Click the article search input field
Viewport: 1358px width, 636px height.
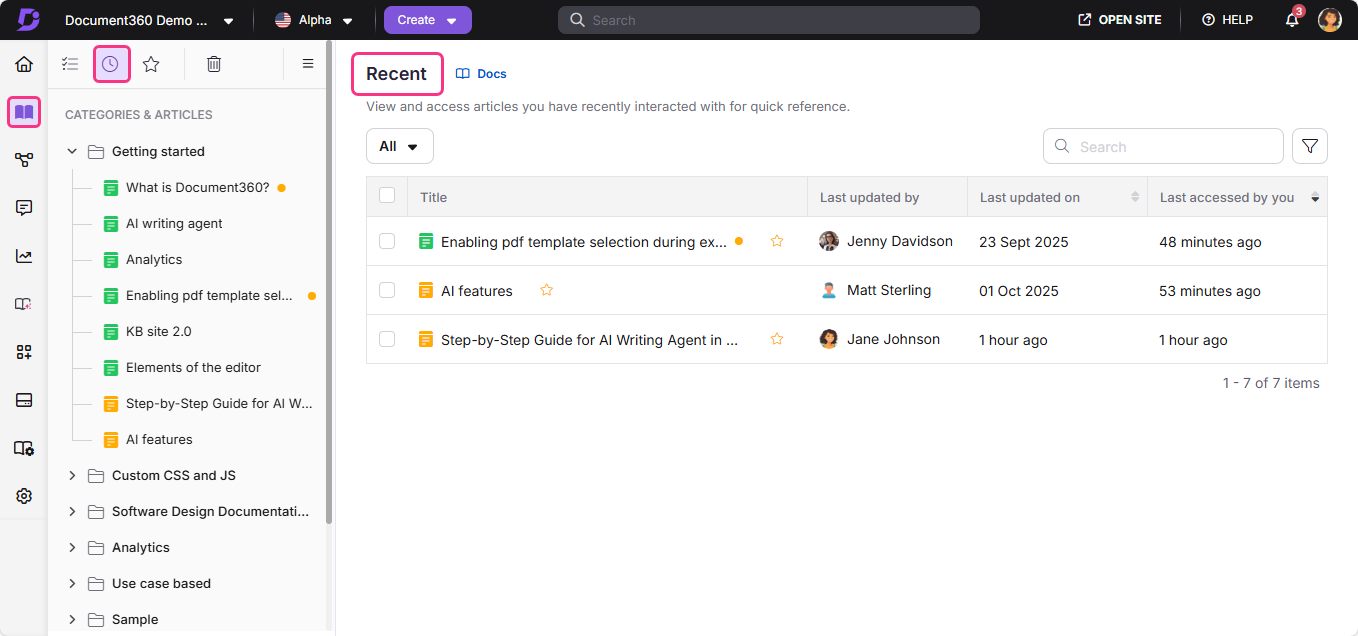pos(1162,145)
